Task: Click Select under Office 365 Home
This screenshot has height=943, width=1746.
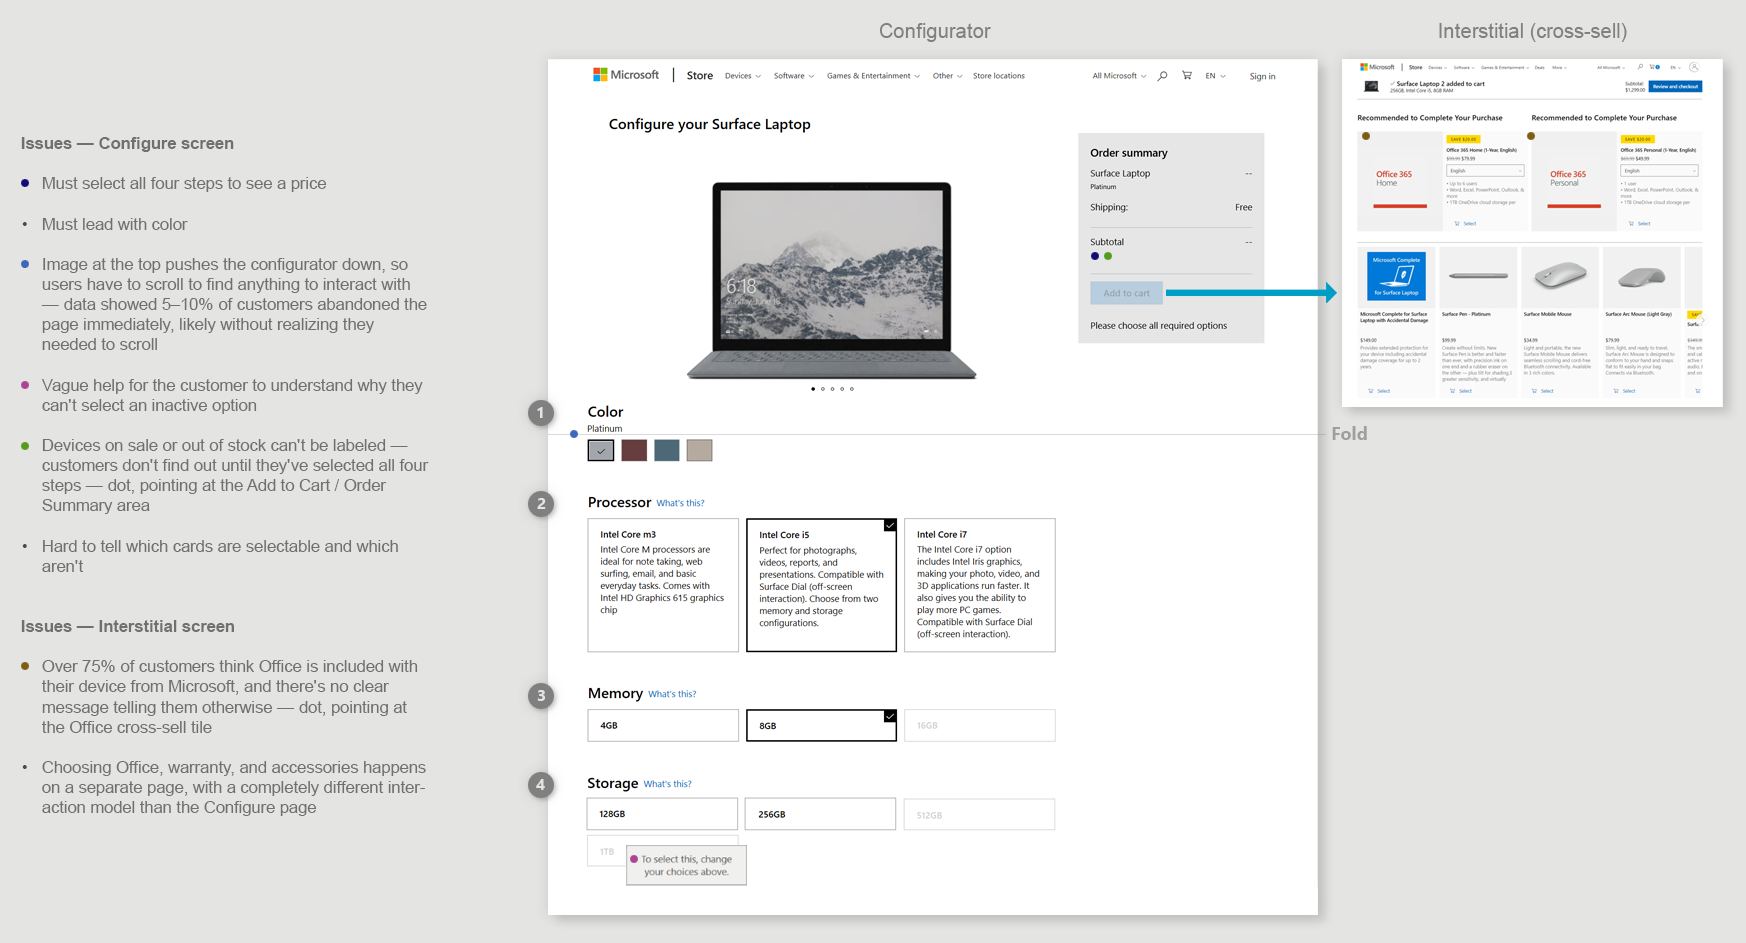Action: (1465, 224)
